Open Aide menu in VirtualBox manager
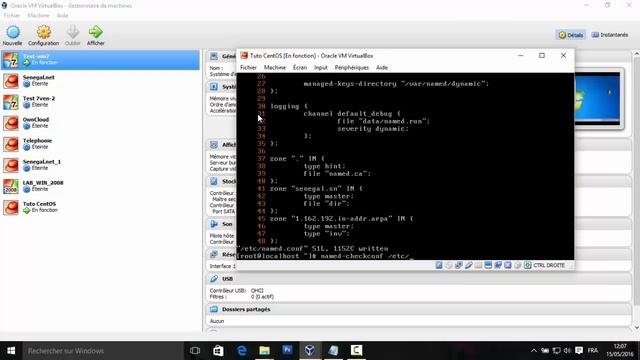Viewport: 640px width, 360px height. [62, 16]
